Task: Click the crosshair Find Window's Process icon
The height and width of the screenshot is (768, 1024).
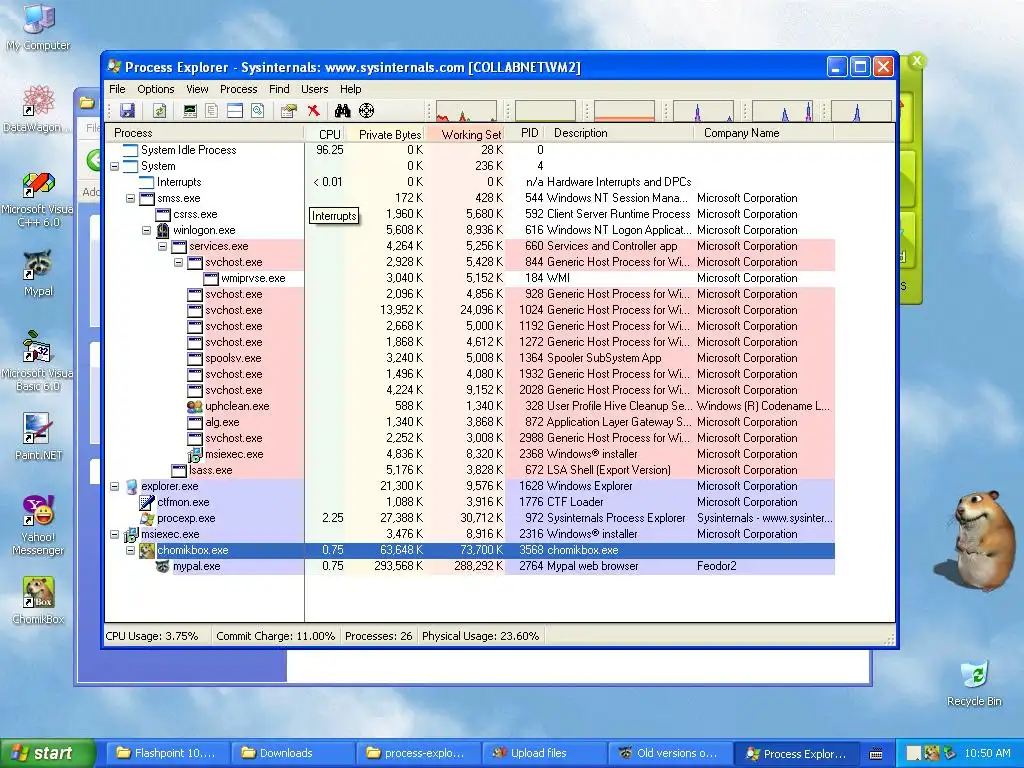Action: coord(366,111)
